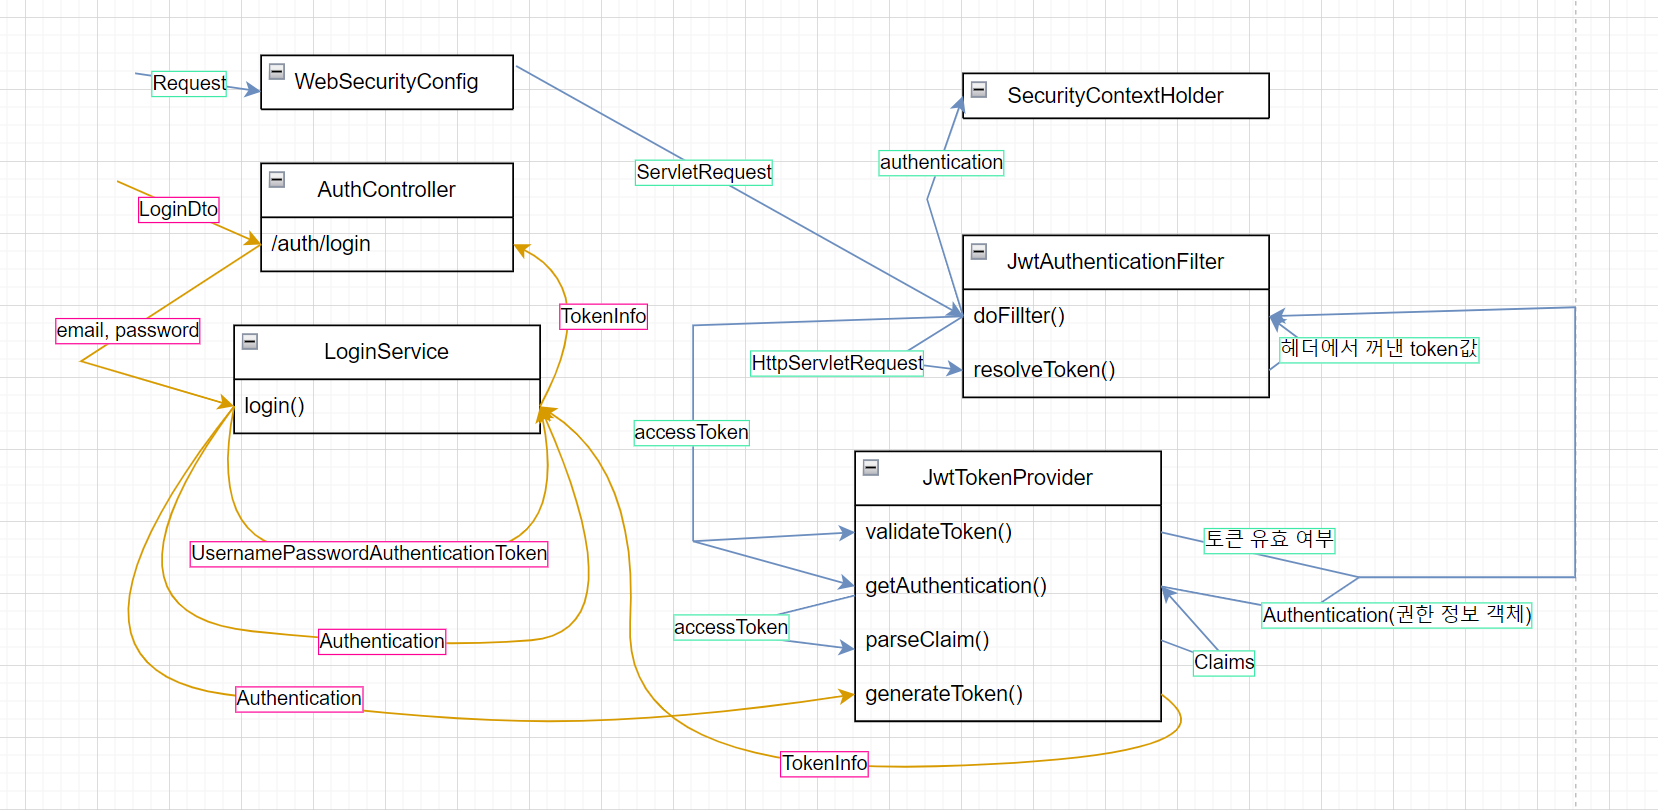
Task: Click the ServletRequest edge label
Action: click(x=704, y=172)
